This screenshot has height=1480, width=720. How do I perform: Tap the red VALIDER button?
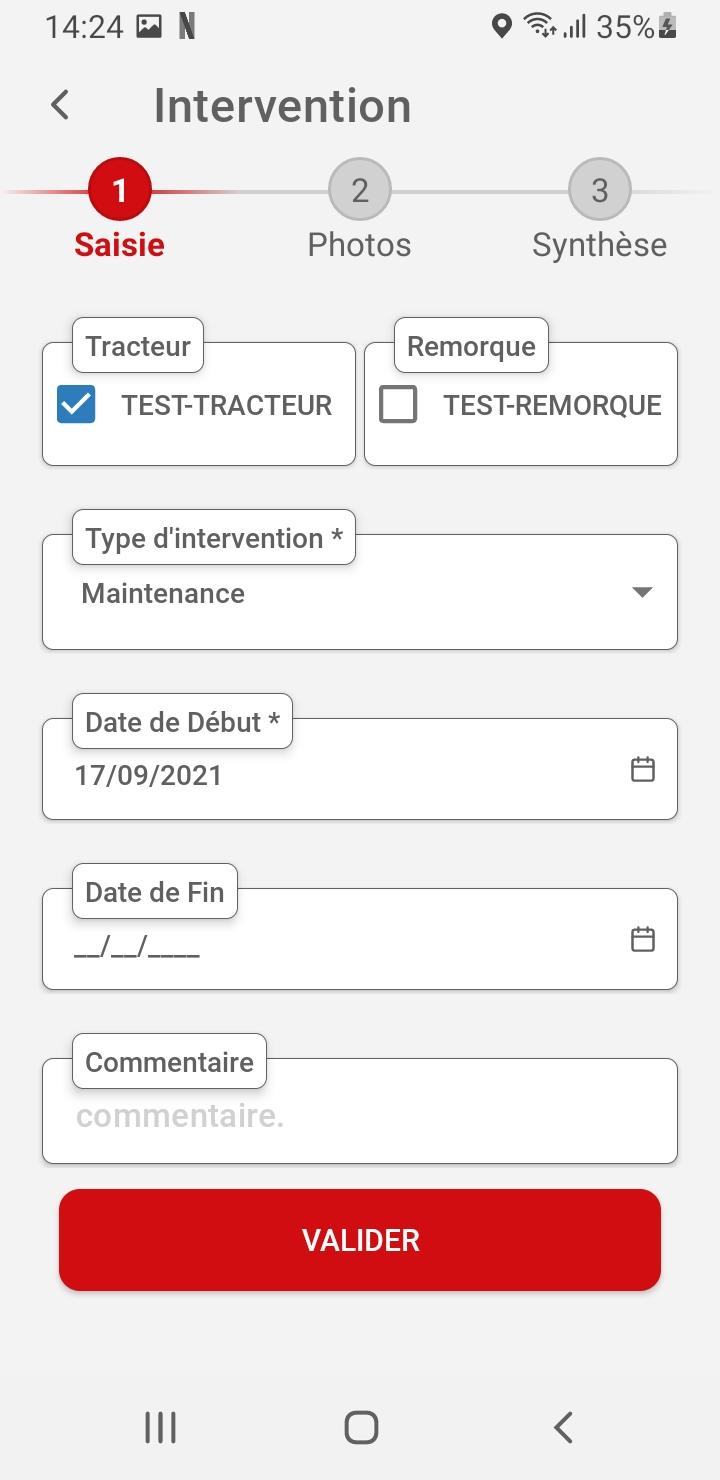[x=360, y=1240]
